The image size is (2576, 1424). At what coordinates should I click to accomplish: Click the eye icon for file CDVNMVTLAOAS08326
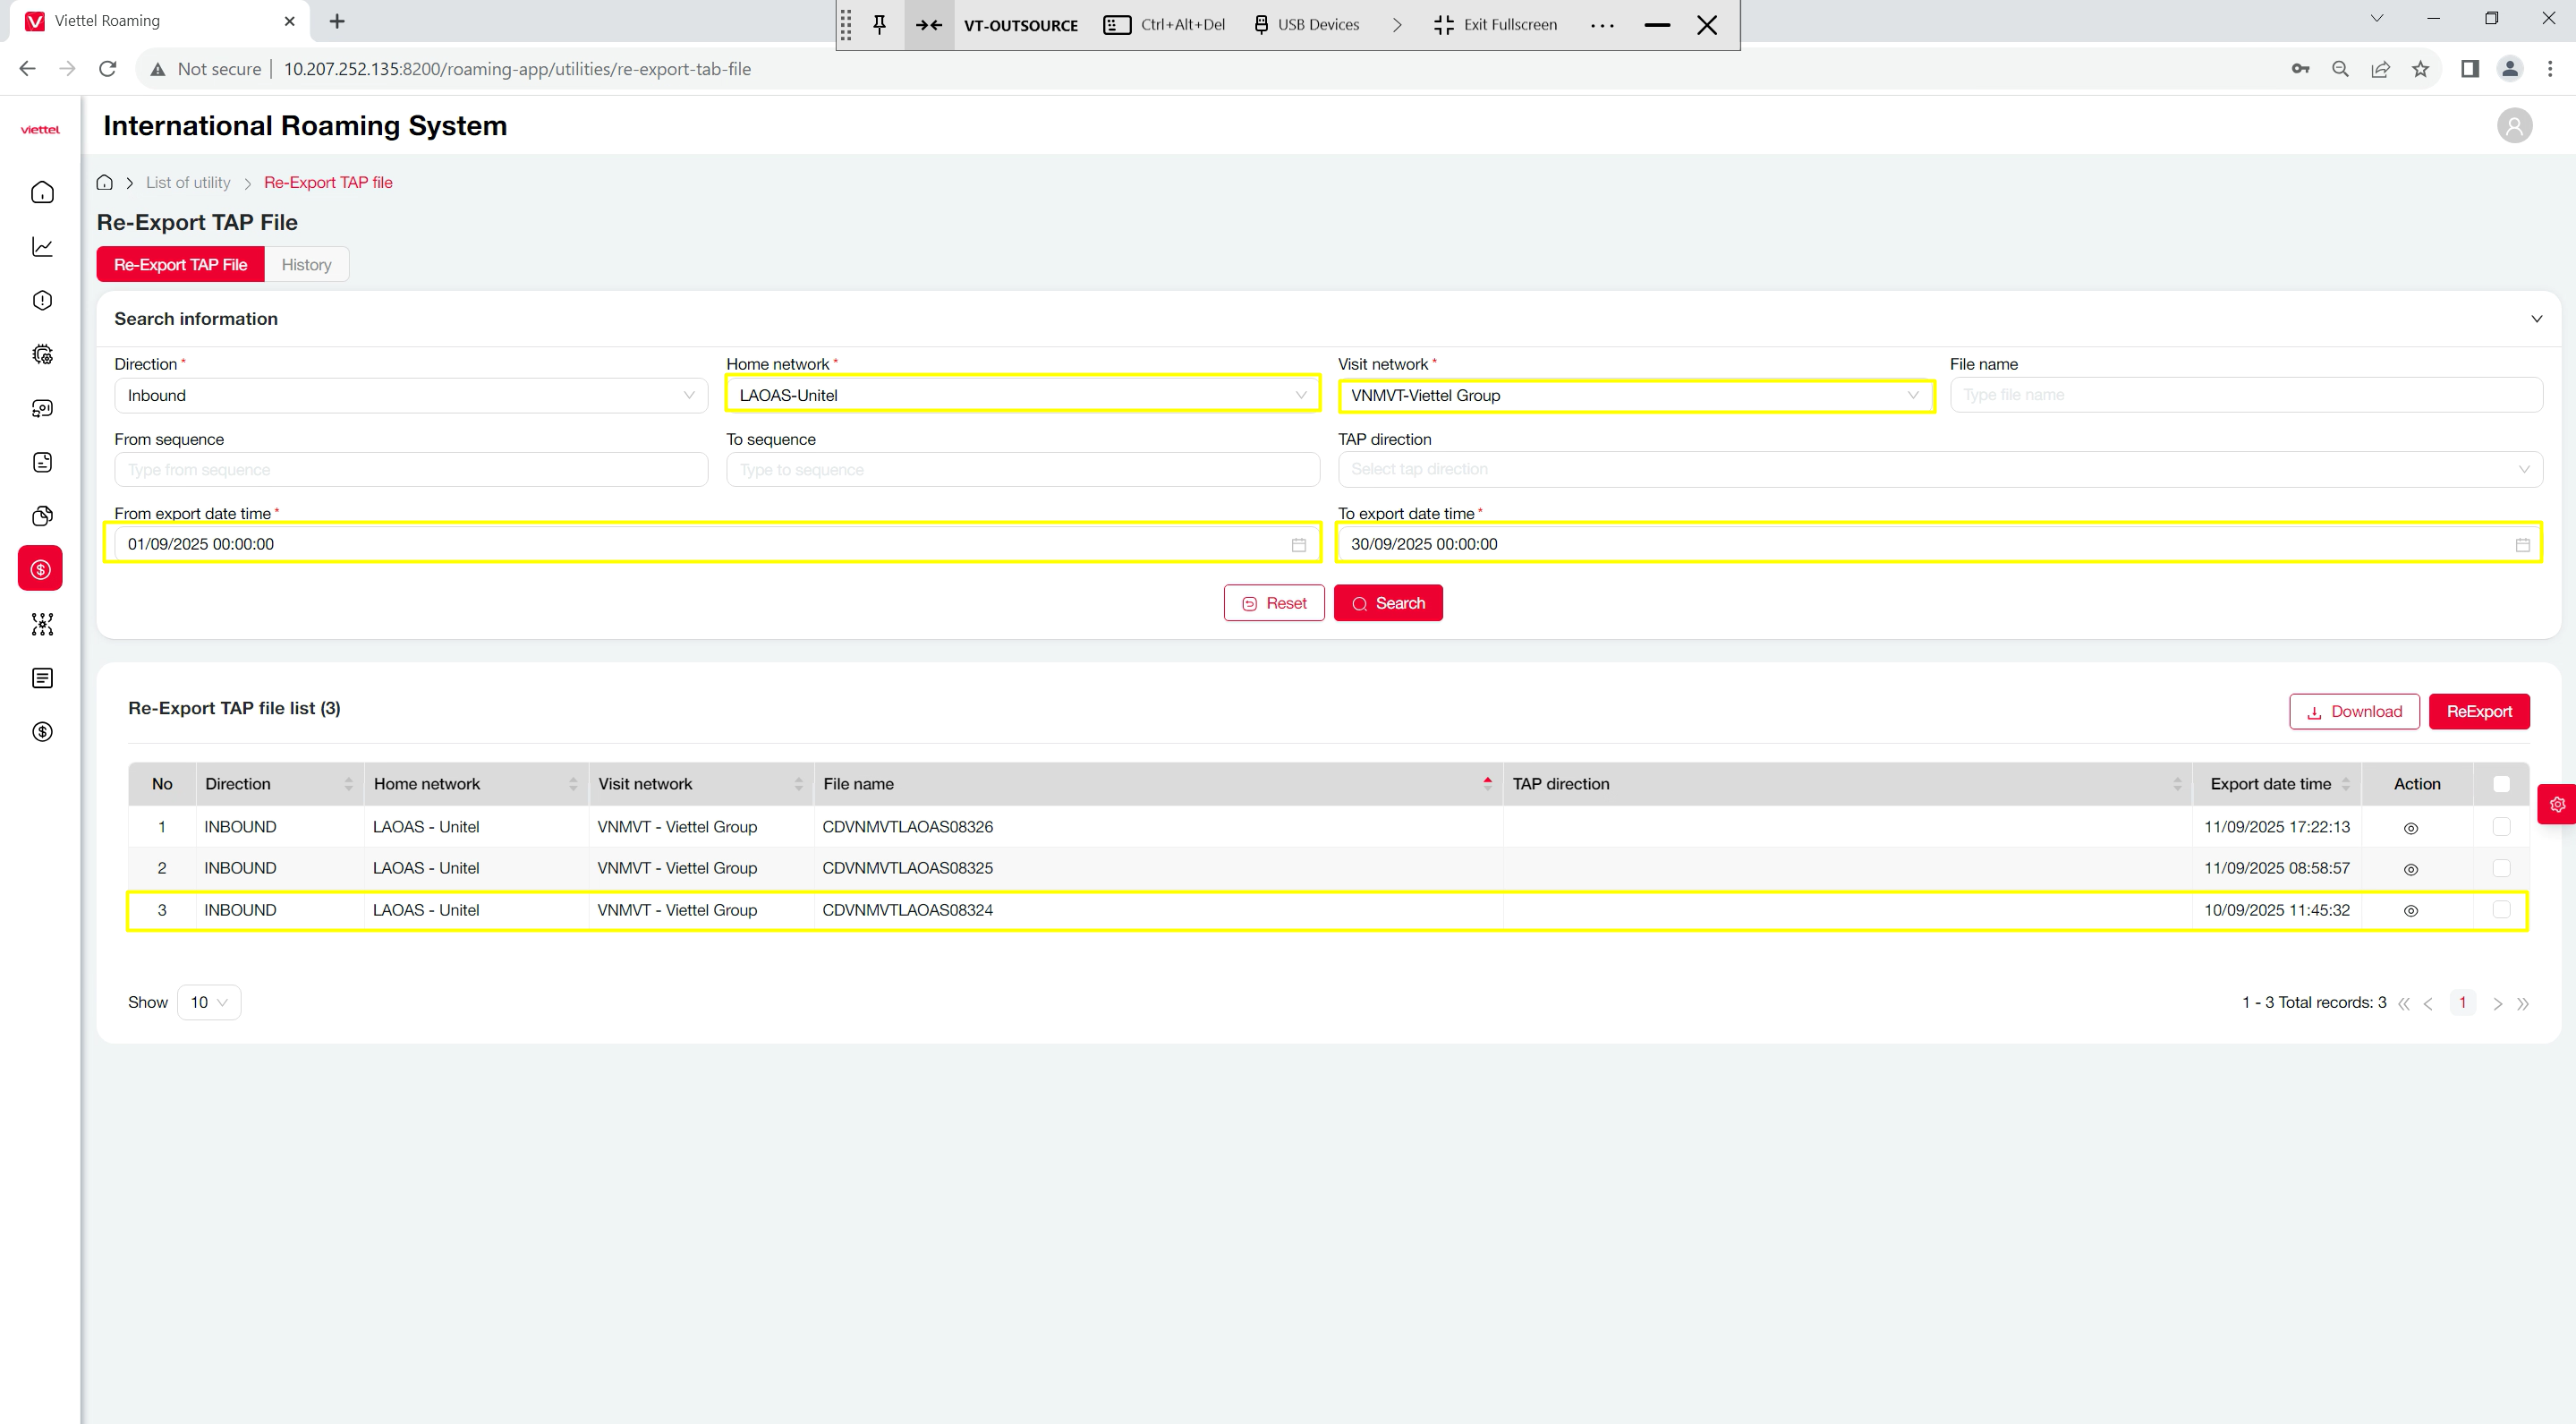tap(2410, 828)
